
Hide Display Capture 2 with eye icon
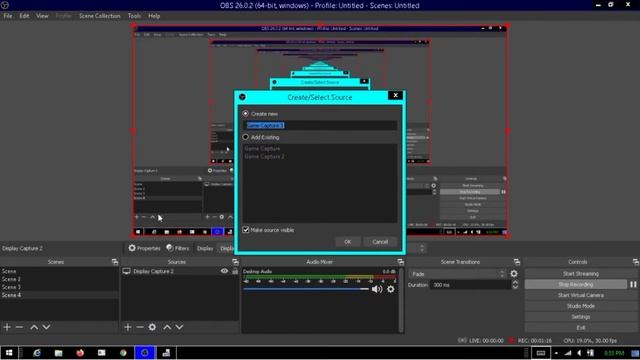(224, 271)
